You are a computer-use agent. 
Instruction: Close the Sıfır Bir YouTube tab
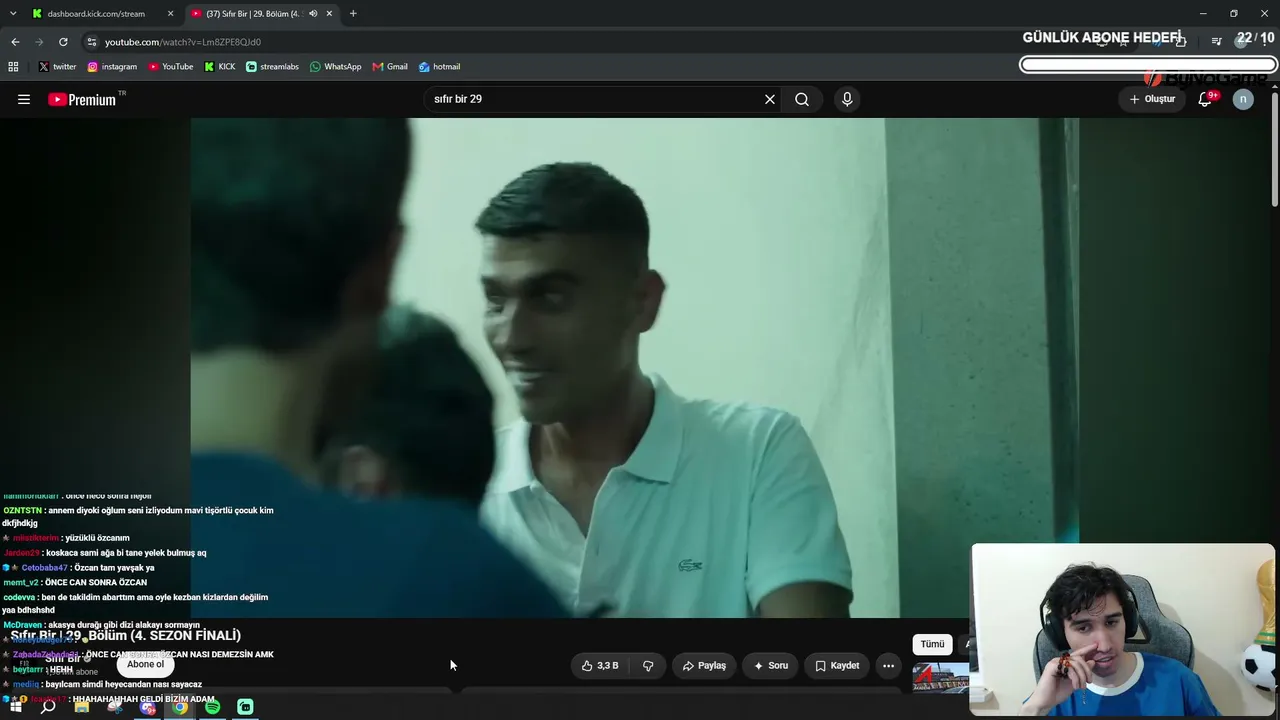tap(329, 14)
